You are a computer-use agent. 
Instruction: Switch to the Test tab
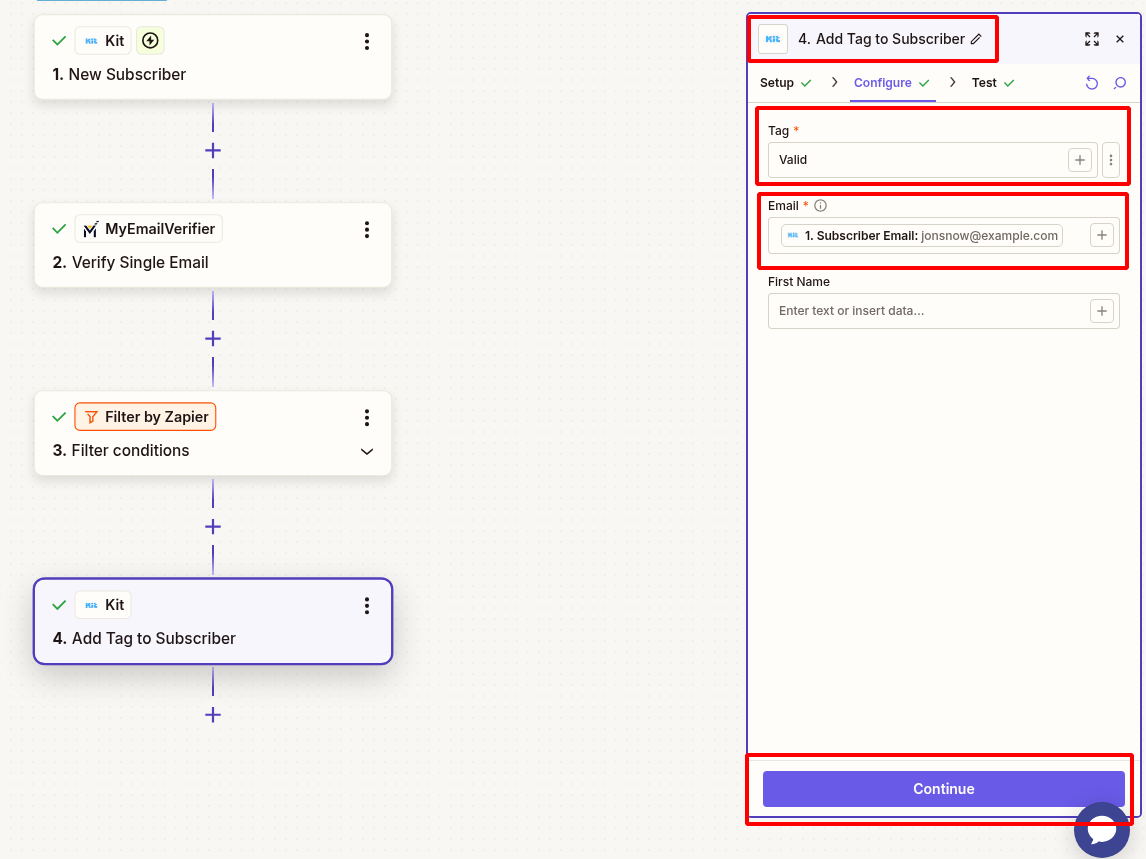pos(984,83)
